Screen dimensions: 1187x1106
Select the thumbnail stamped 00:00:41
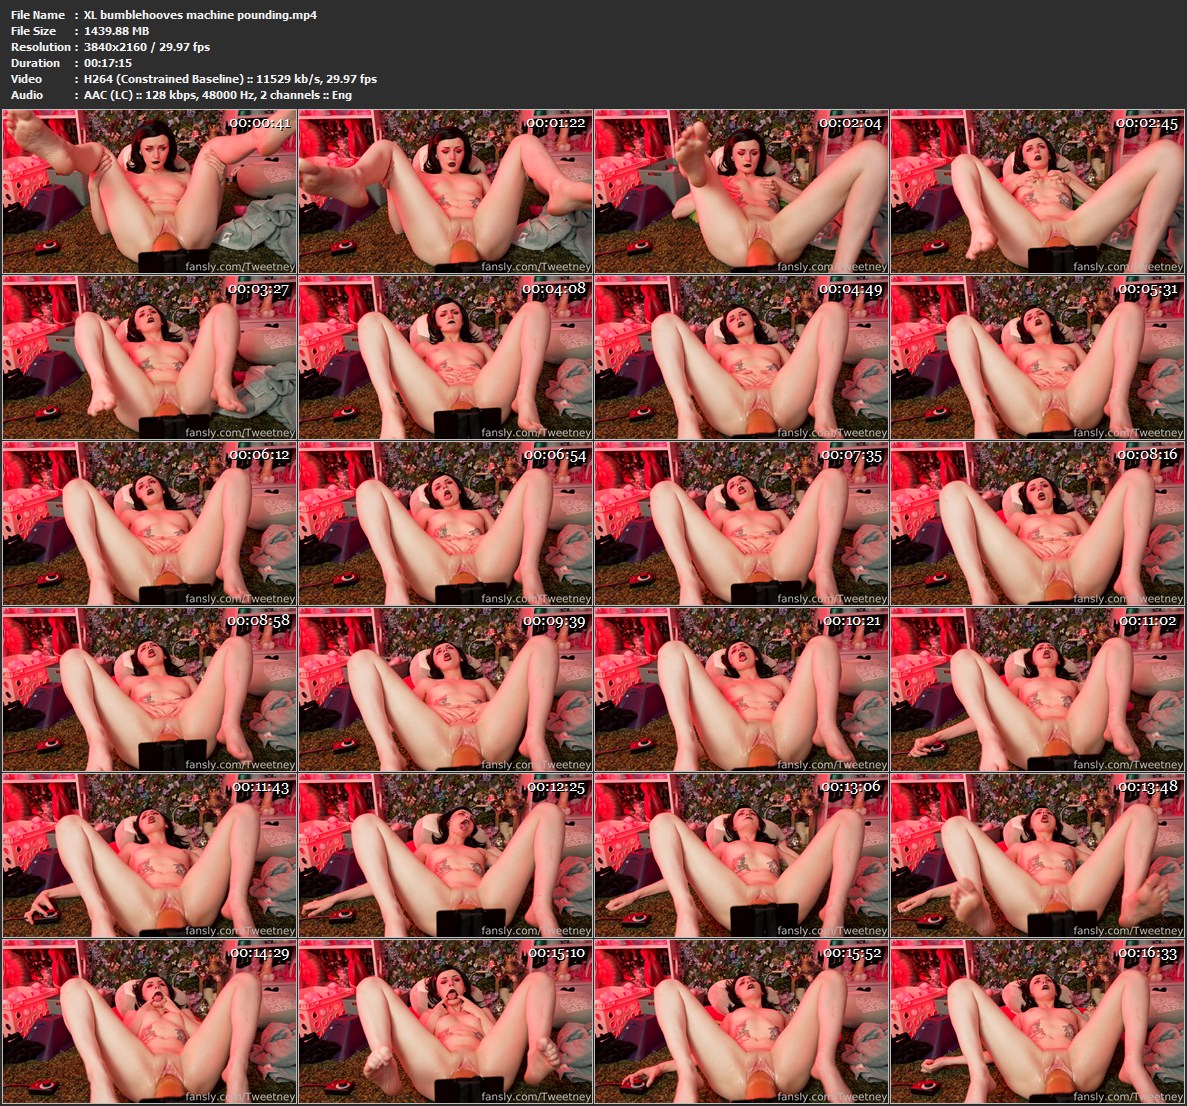click(x=149, y=191)
